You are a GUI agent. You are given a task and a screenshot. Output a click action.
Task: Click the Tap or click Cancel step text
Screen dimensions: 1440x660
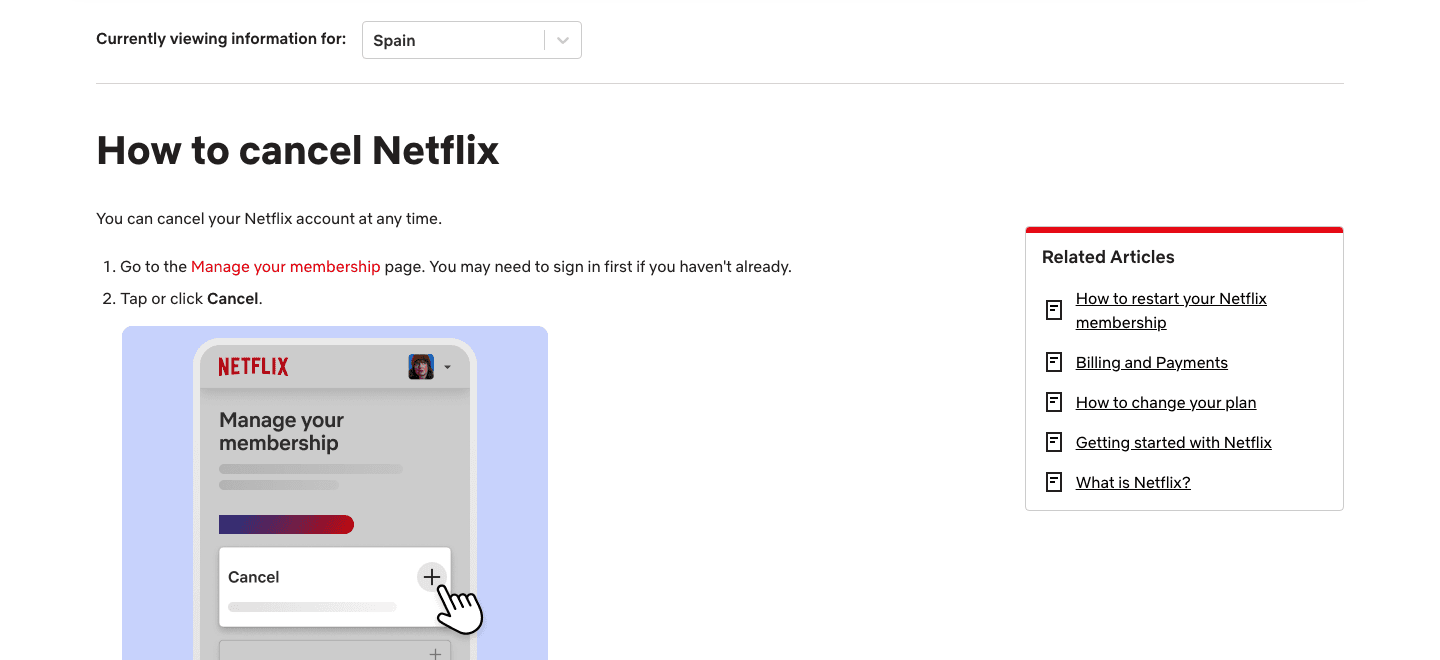point(191,299)
